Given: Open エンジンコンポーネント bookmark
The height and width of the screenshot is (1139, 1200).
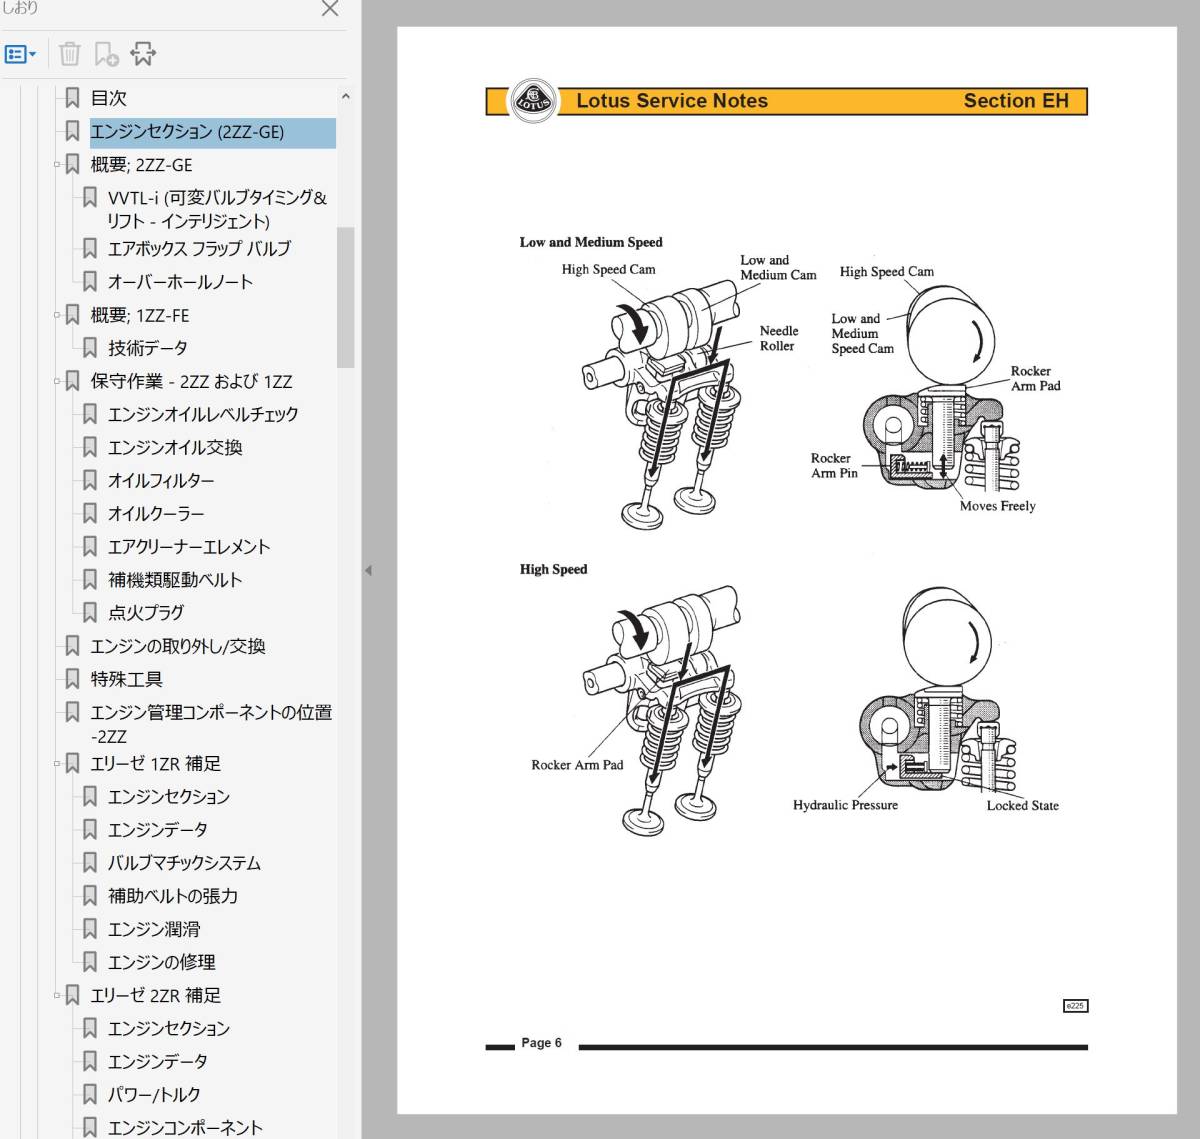Looking at the screenshot, I should (185, 1128).
